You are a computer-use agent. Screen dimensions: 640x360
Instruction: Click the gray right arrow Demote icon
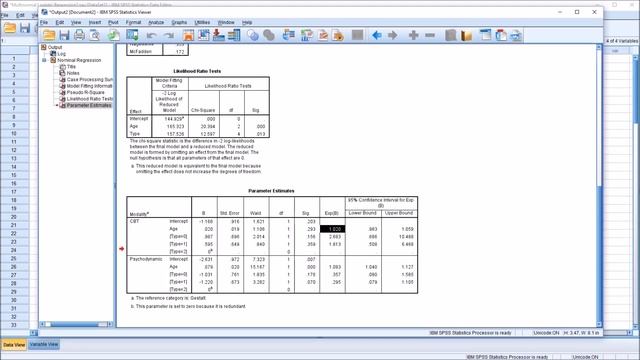pos(392,36)
